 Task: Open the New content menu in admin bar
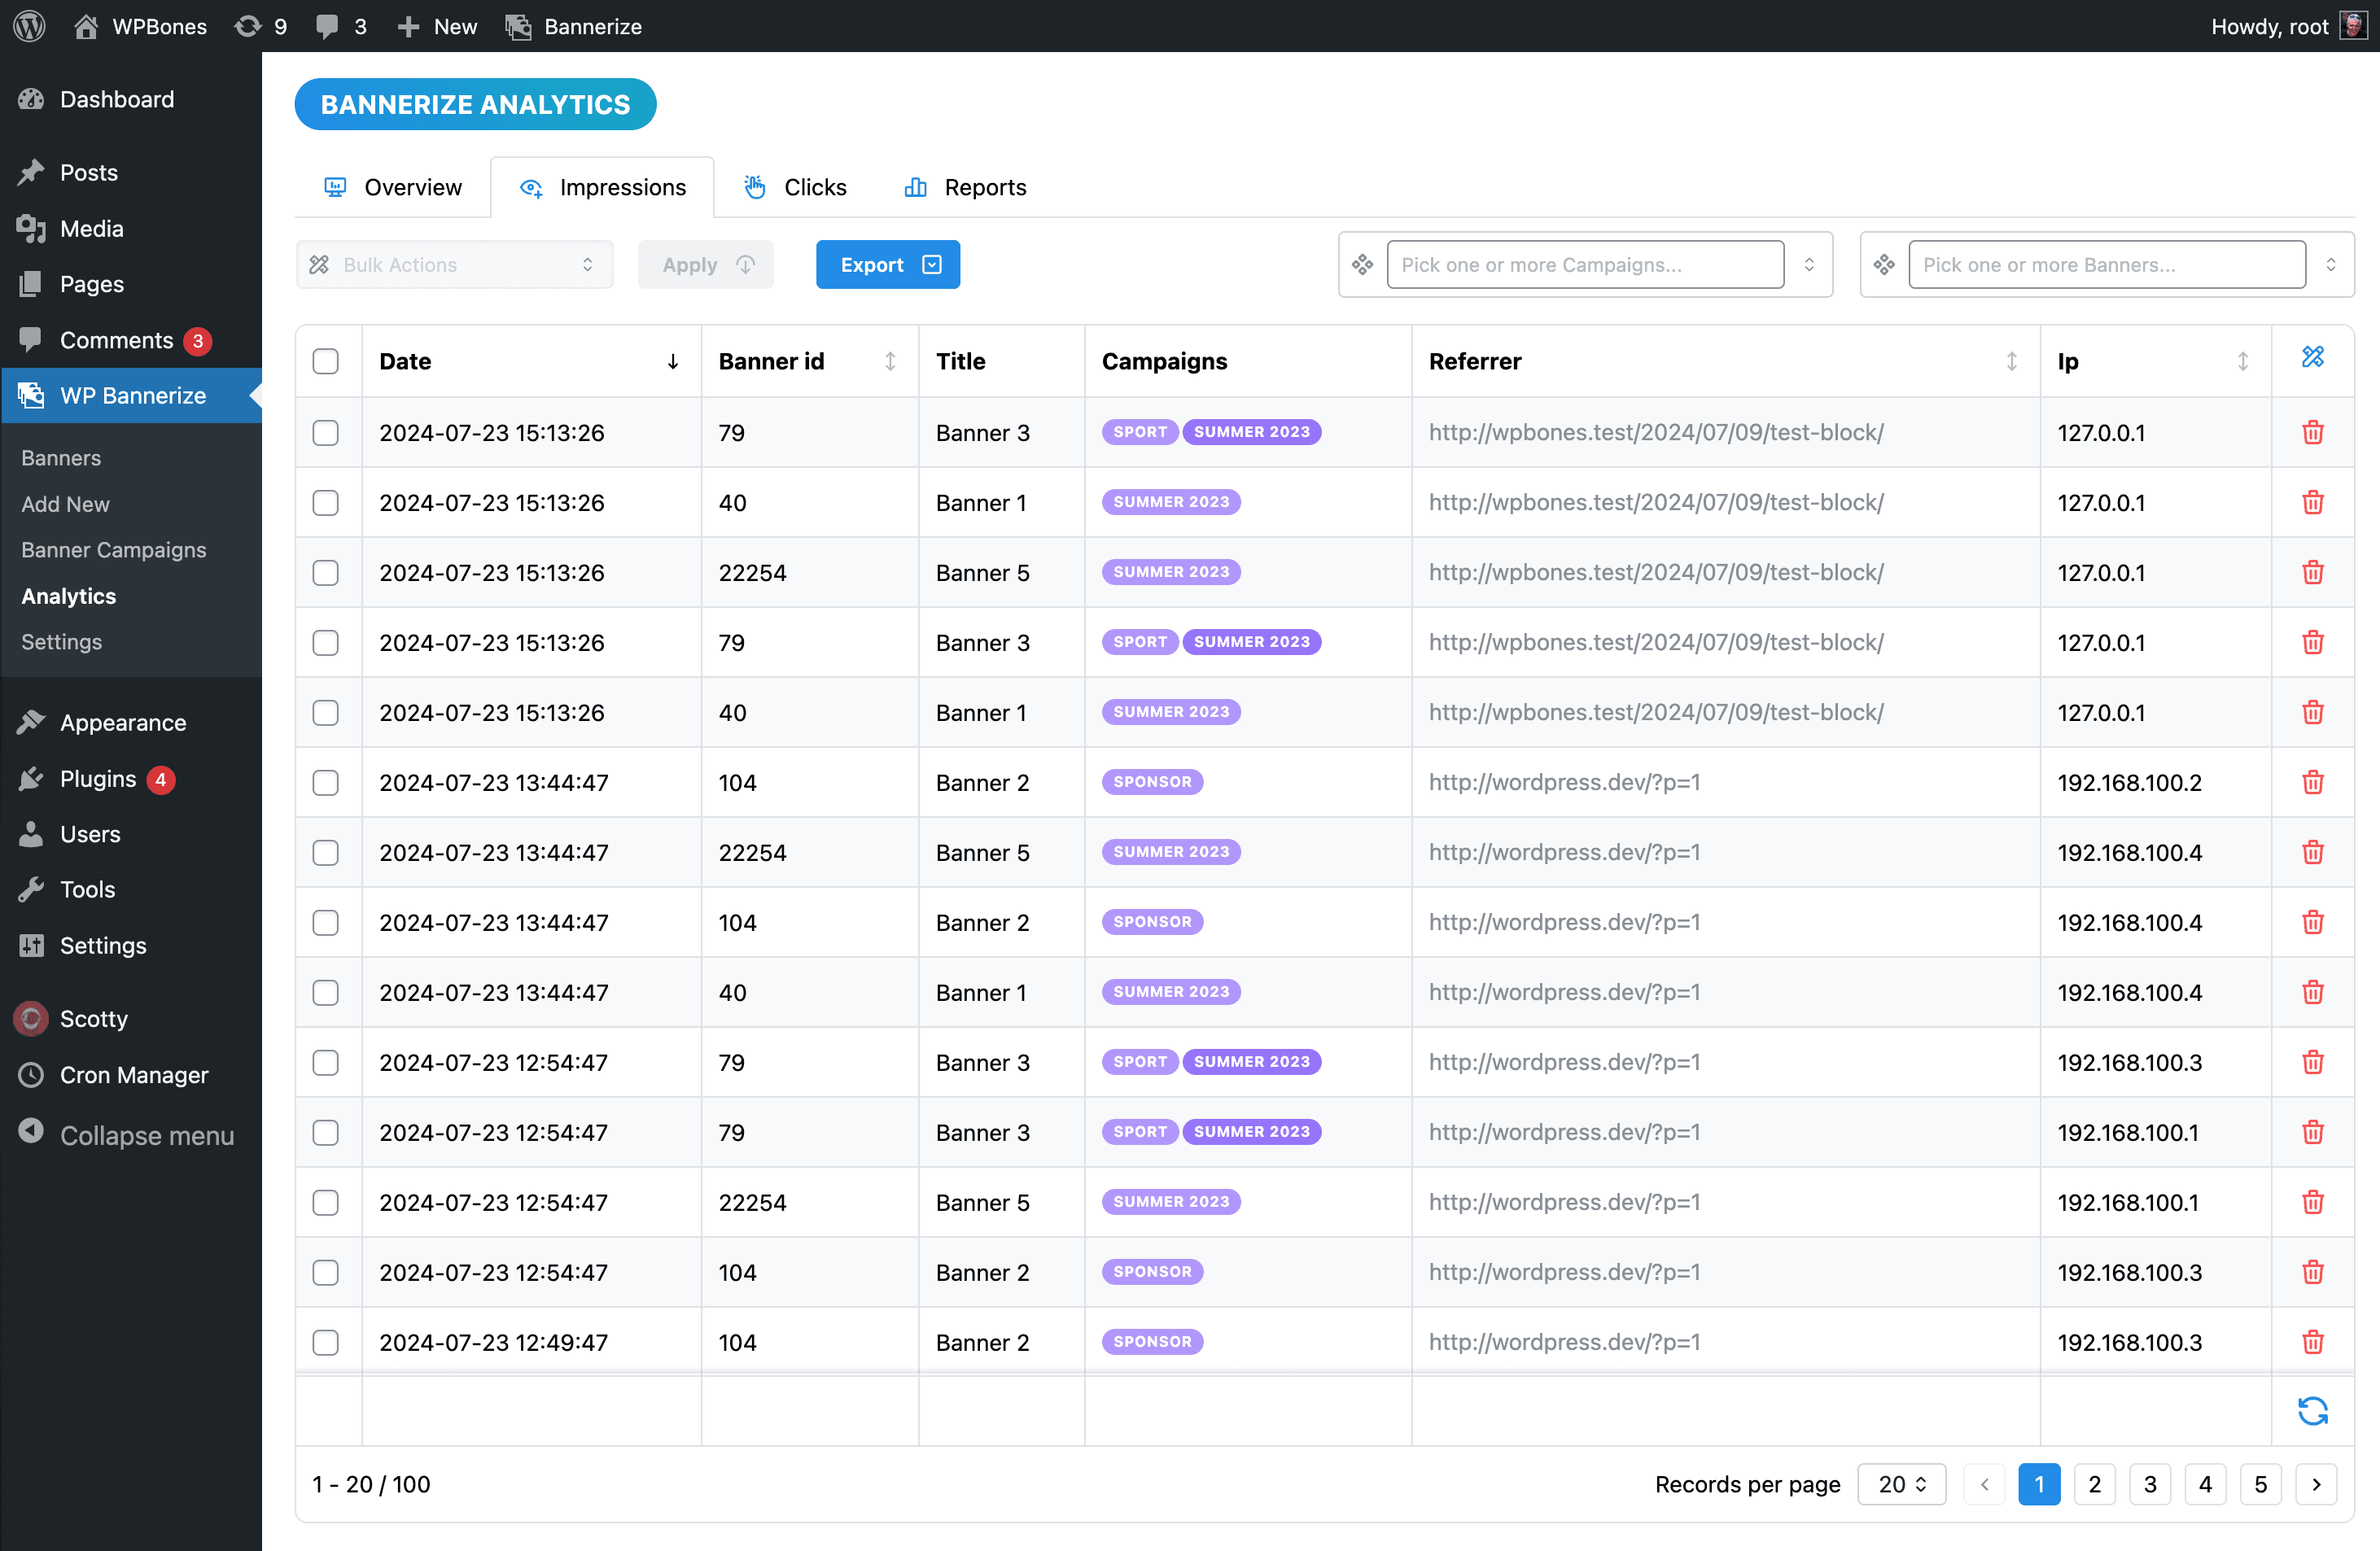(437, 26)
